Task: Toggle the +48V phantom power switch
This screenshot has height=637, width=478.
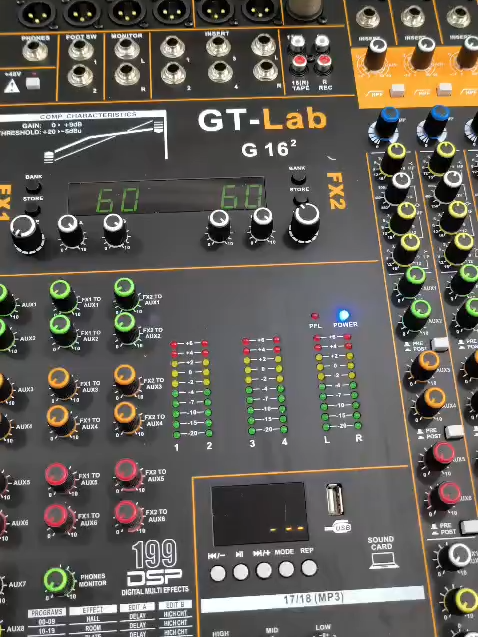Action: 33,83
